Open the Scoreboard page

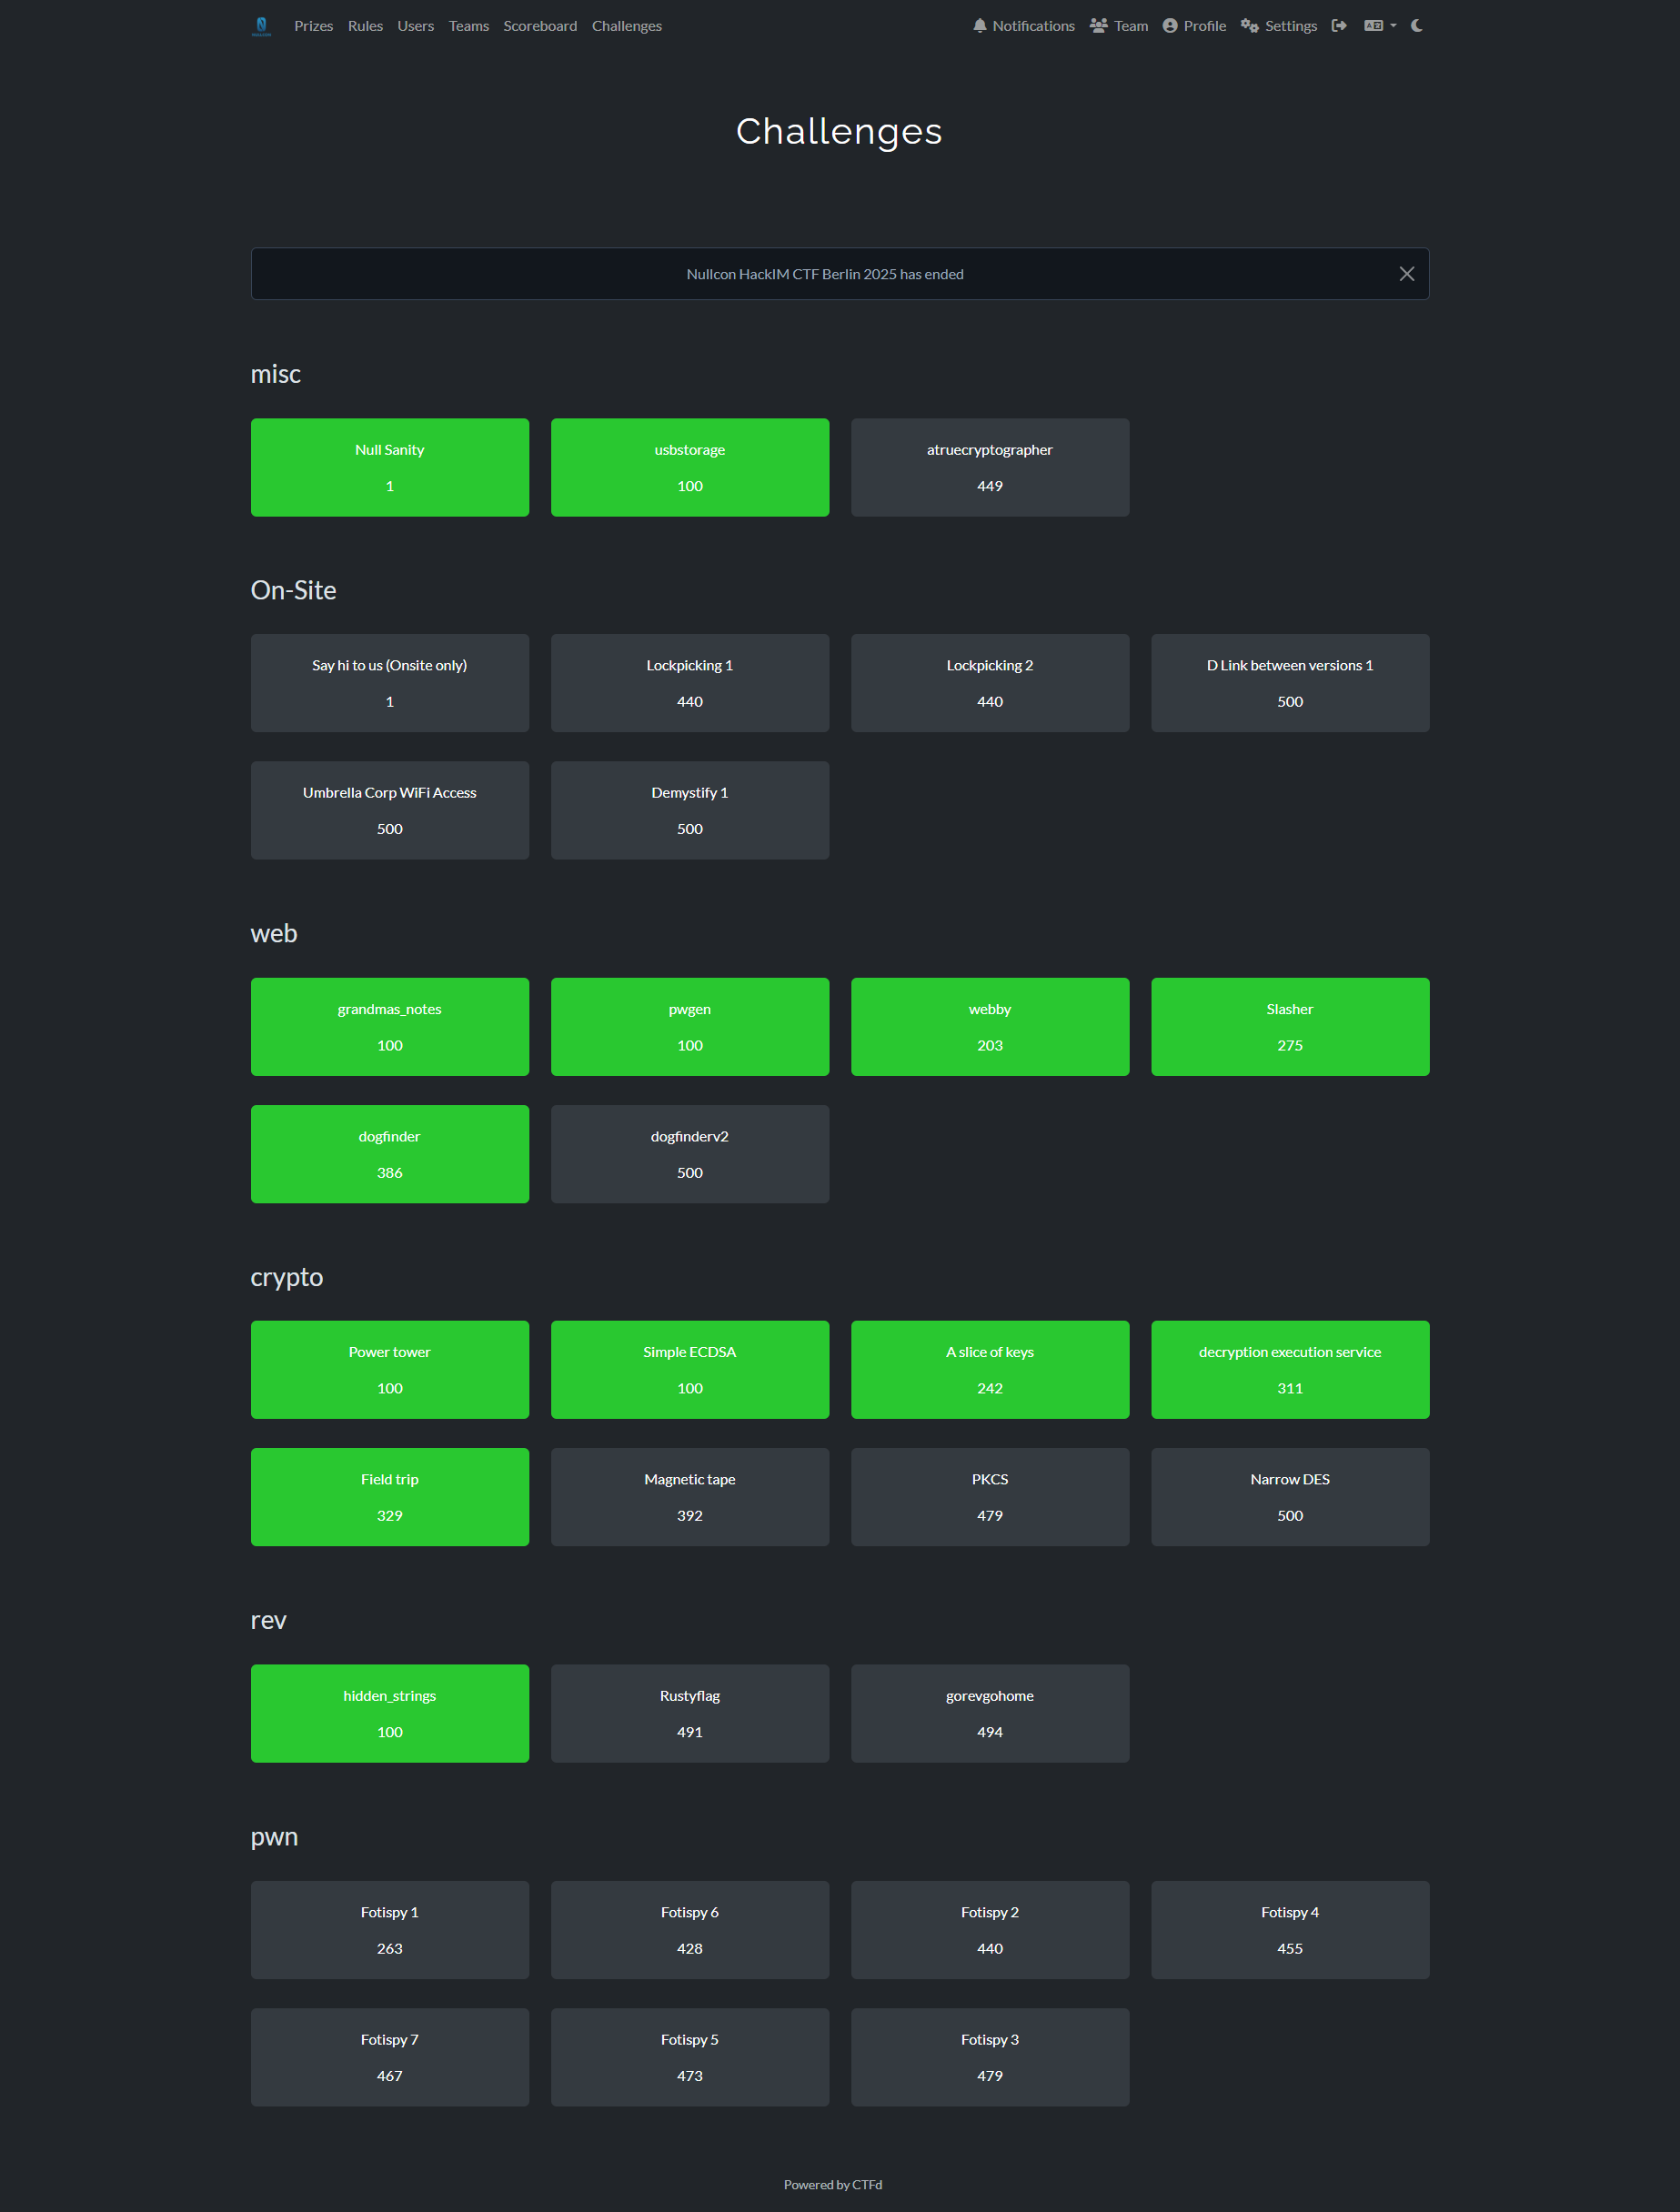click(540, 26)
